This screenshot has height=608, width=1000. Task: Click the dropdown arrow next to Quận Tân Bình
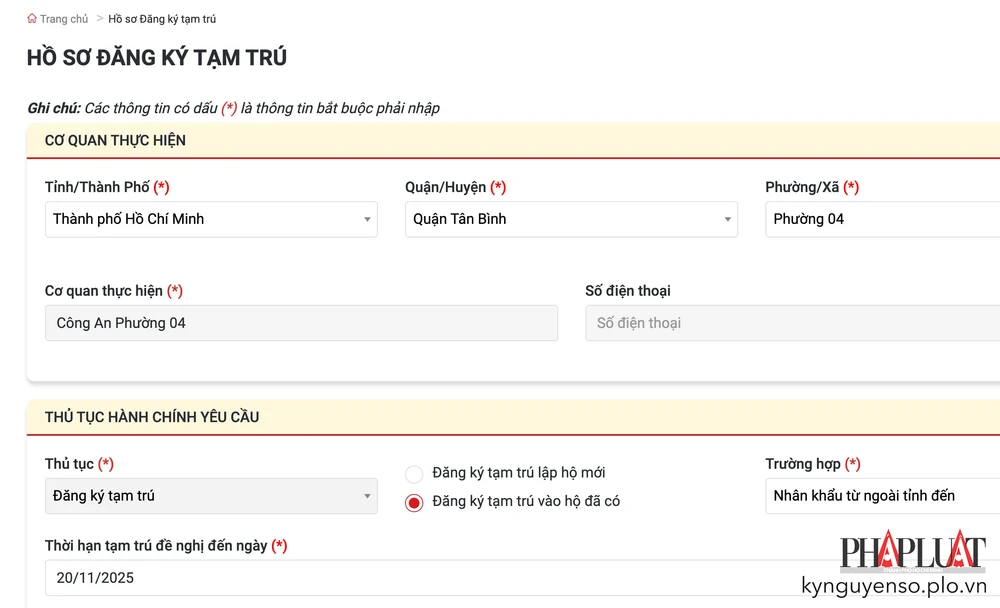pos(727,219)
